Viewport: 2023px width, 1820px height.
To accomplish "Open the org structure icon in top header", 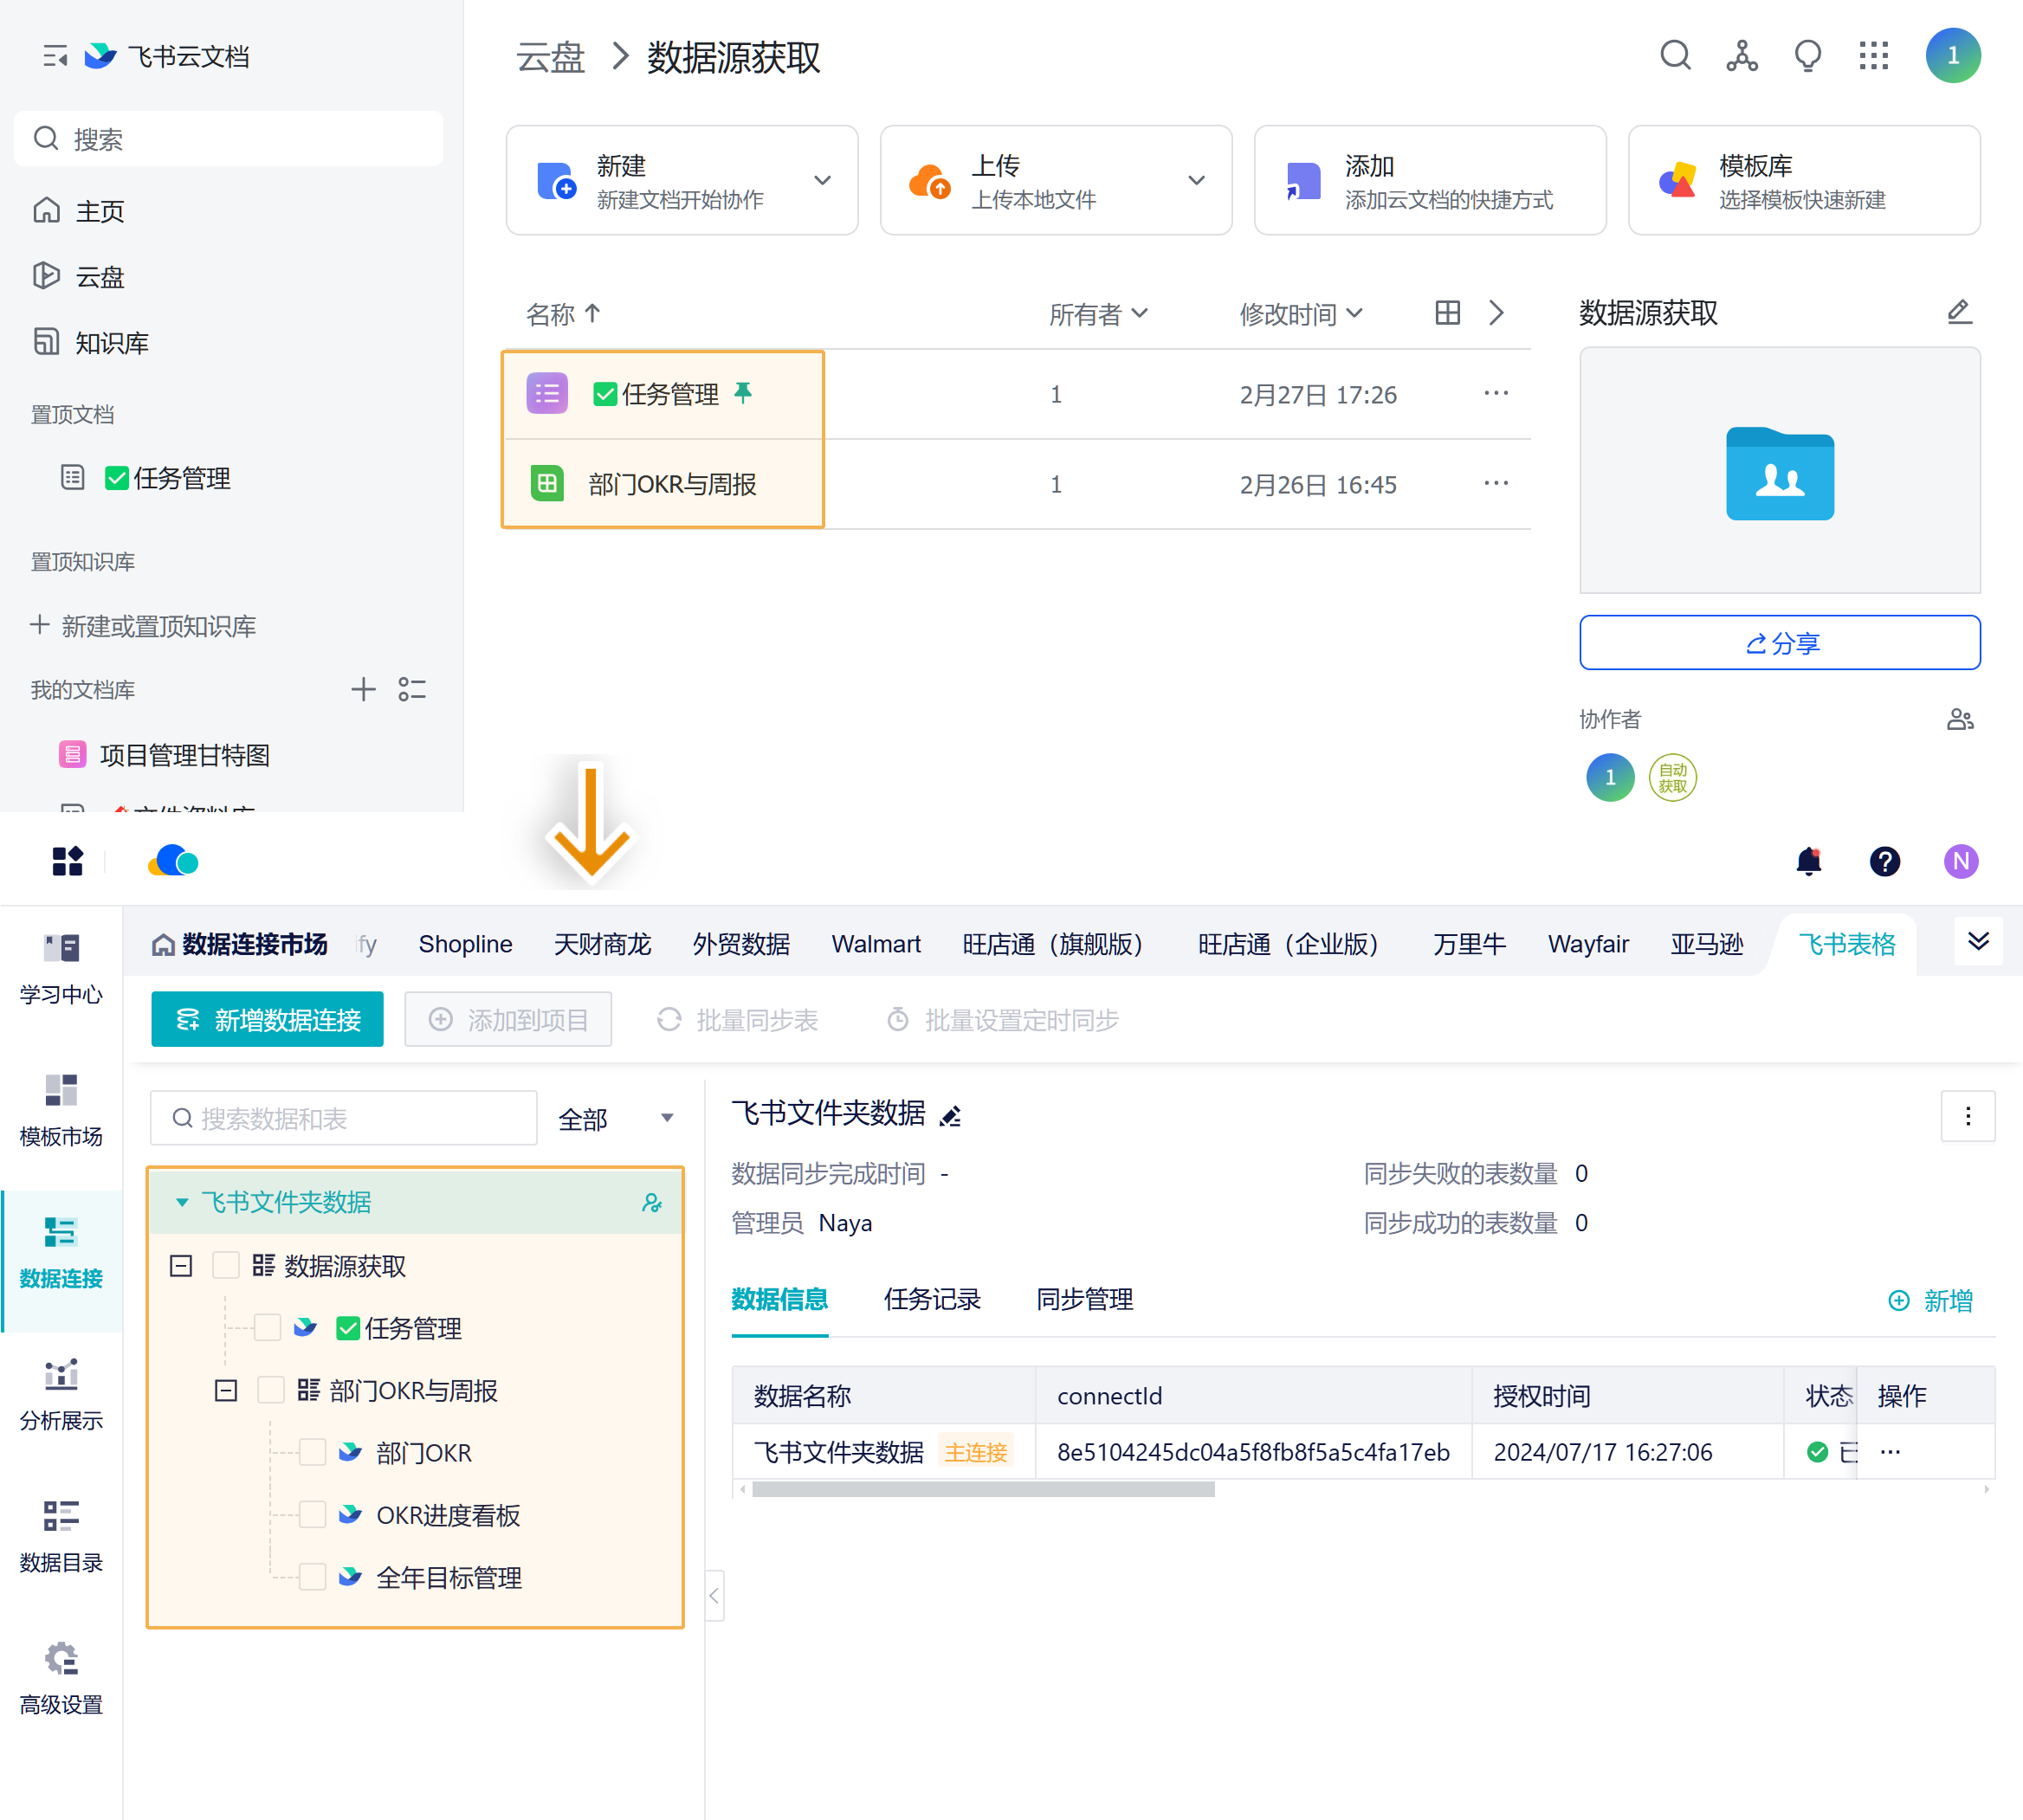I will [x=1741, y=55].
